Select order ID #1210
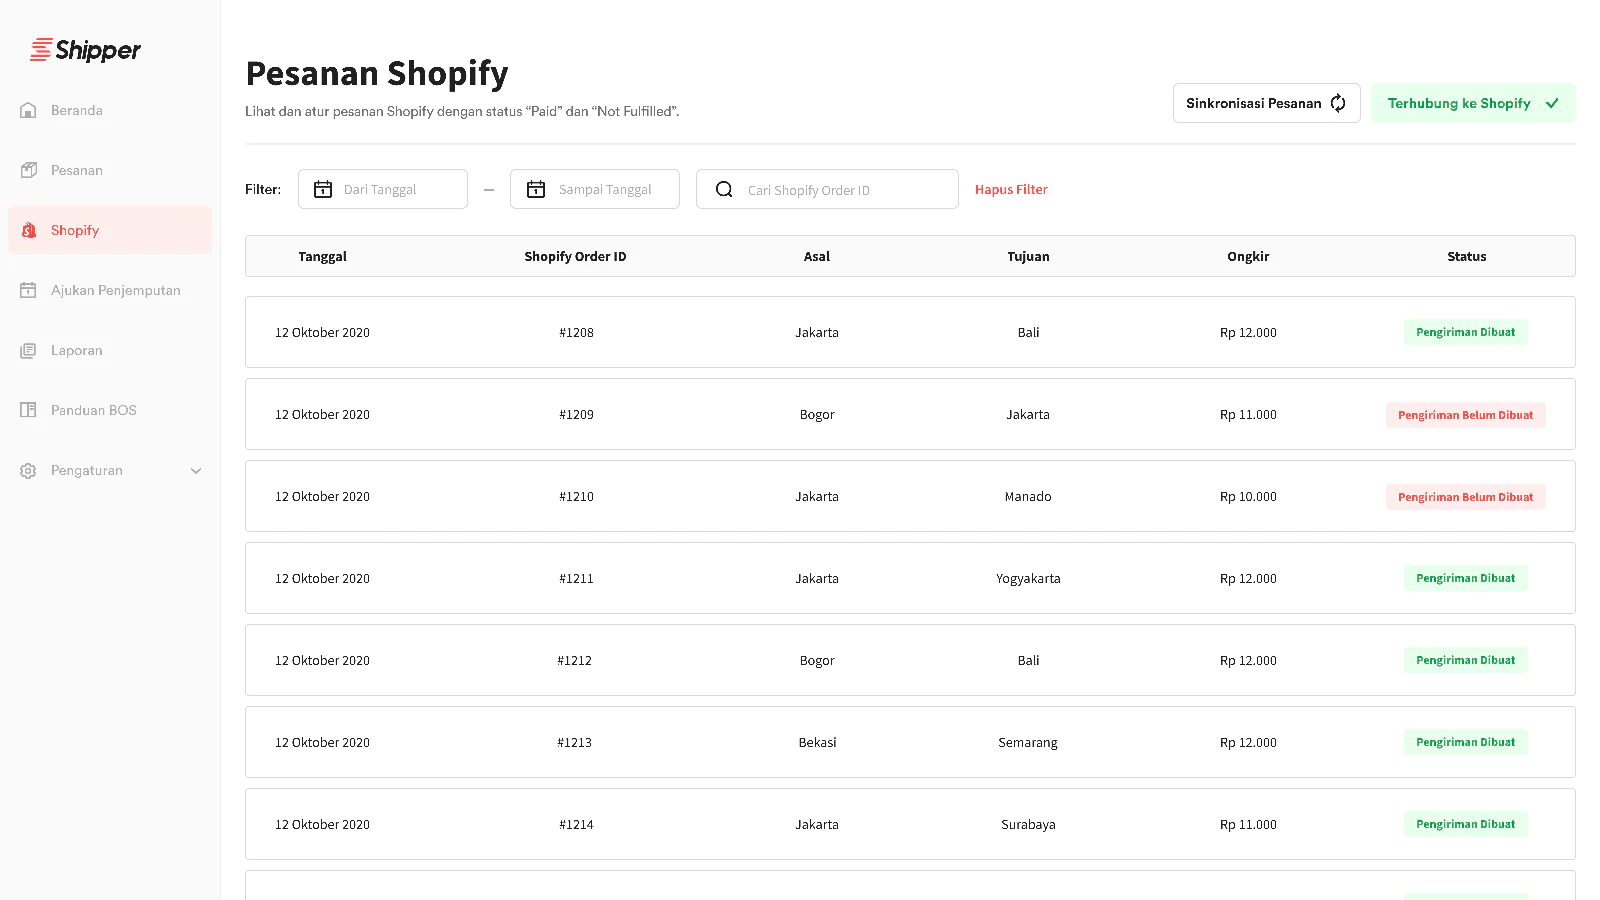 (x=576, y=496)
